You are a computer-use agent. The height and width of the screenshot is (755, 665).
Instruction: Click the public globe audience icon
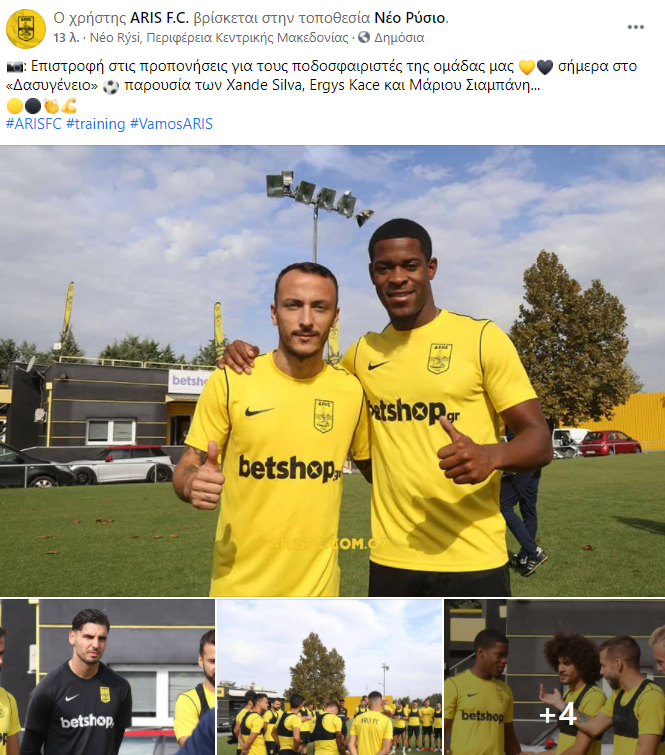(364, 37)
